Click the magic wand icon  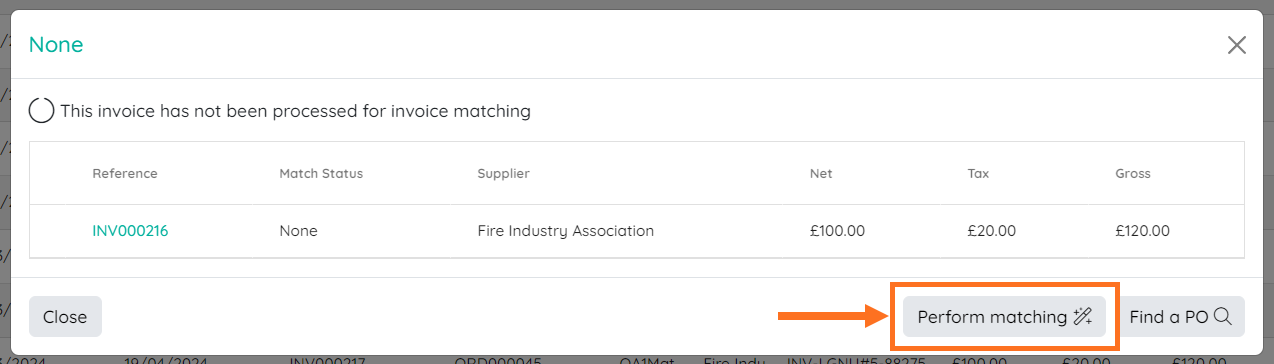pos(1083,317)
